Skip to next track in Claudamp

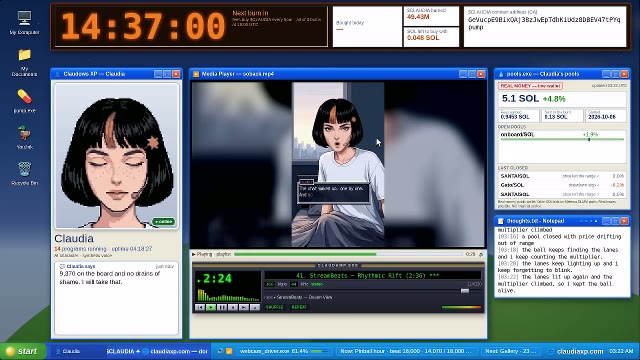click(x=244, y=307)
